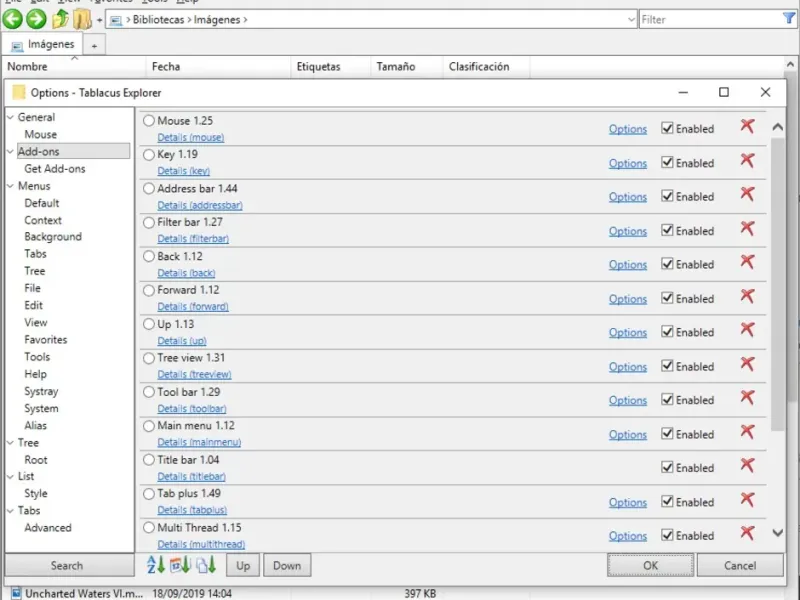Collapse the Add-ons tree node
This screenshot has width=800, height=600.
tap(10, 152)
